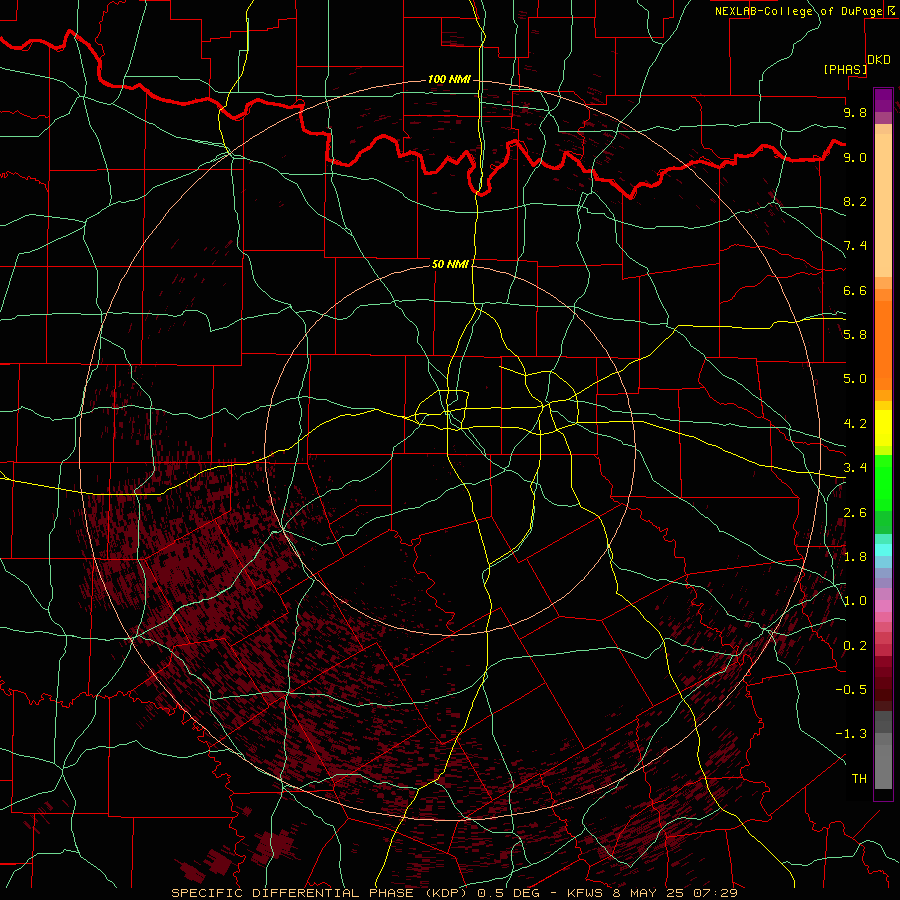The height and width of the screenshot is (900, 900).
Task: Click the TH threshold label
Action: [859, 779]
